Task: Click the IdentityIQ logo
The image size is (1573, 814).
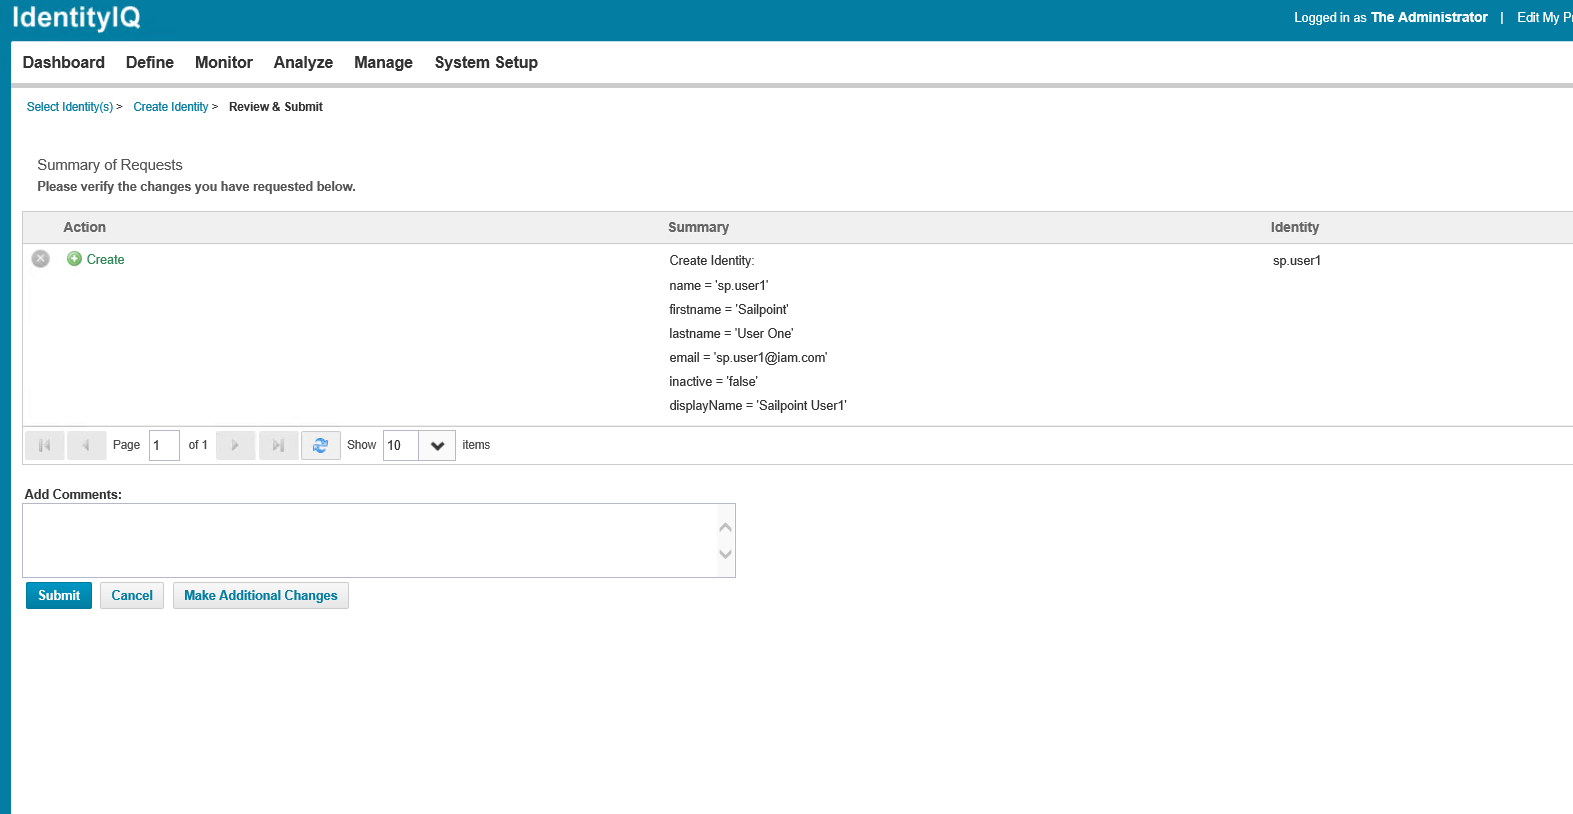Action: [x=76, y=18]
